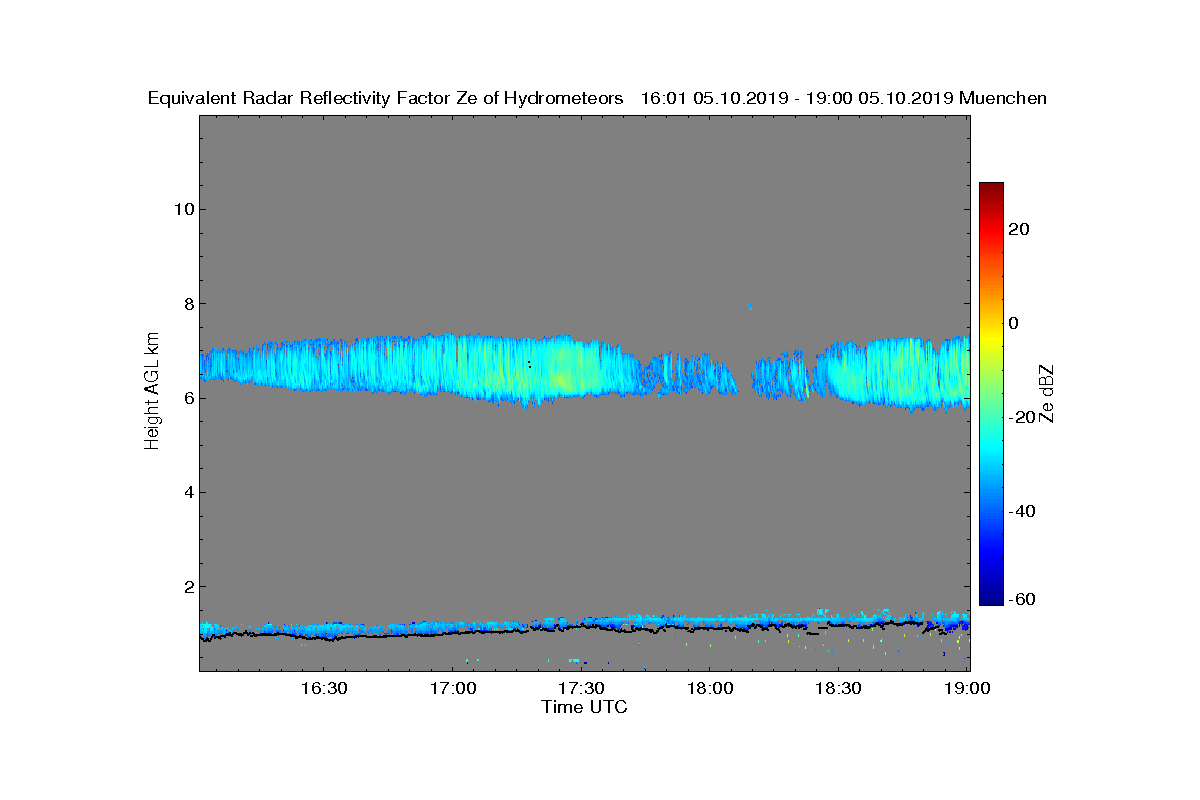Click the x-axis label 'Time UTC'
1200x800 pixels.
[585, 707]
